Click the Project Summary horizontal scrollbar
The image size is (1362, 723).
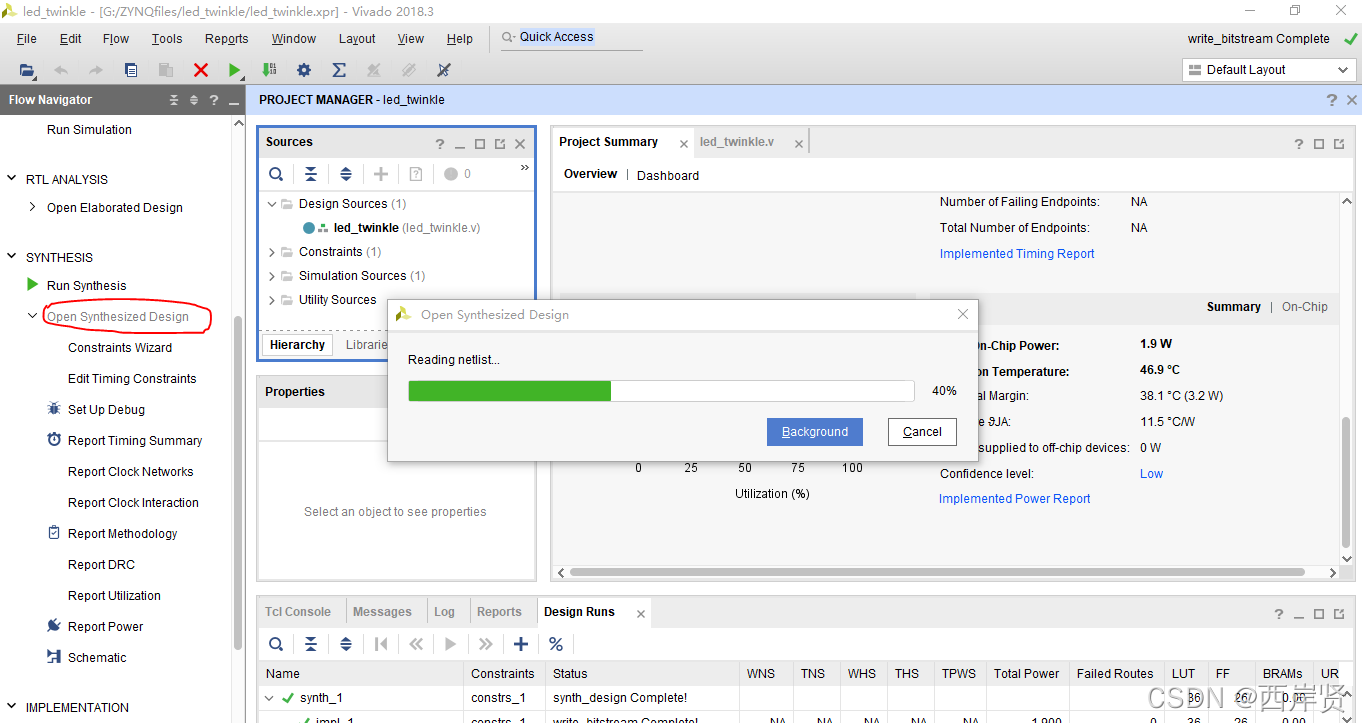tap(937, 572)
